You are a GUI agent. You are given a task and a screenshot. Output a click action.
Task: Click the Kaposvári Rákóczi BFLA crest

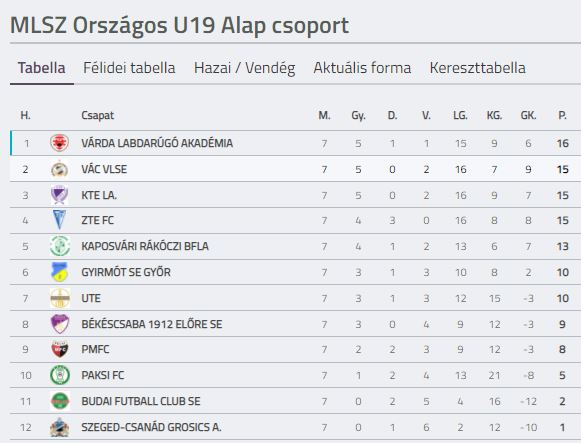coord(60,246)
